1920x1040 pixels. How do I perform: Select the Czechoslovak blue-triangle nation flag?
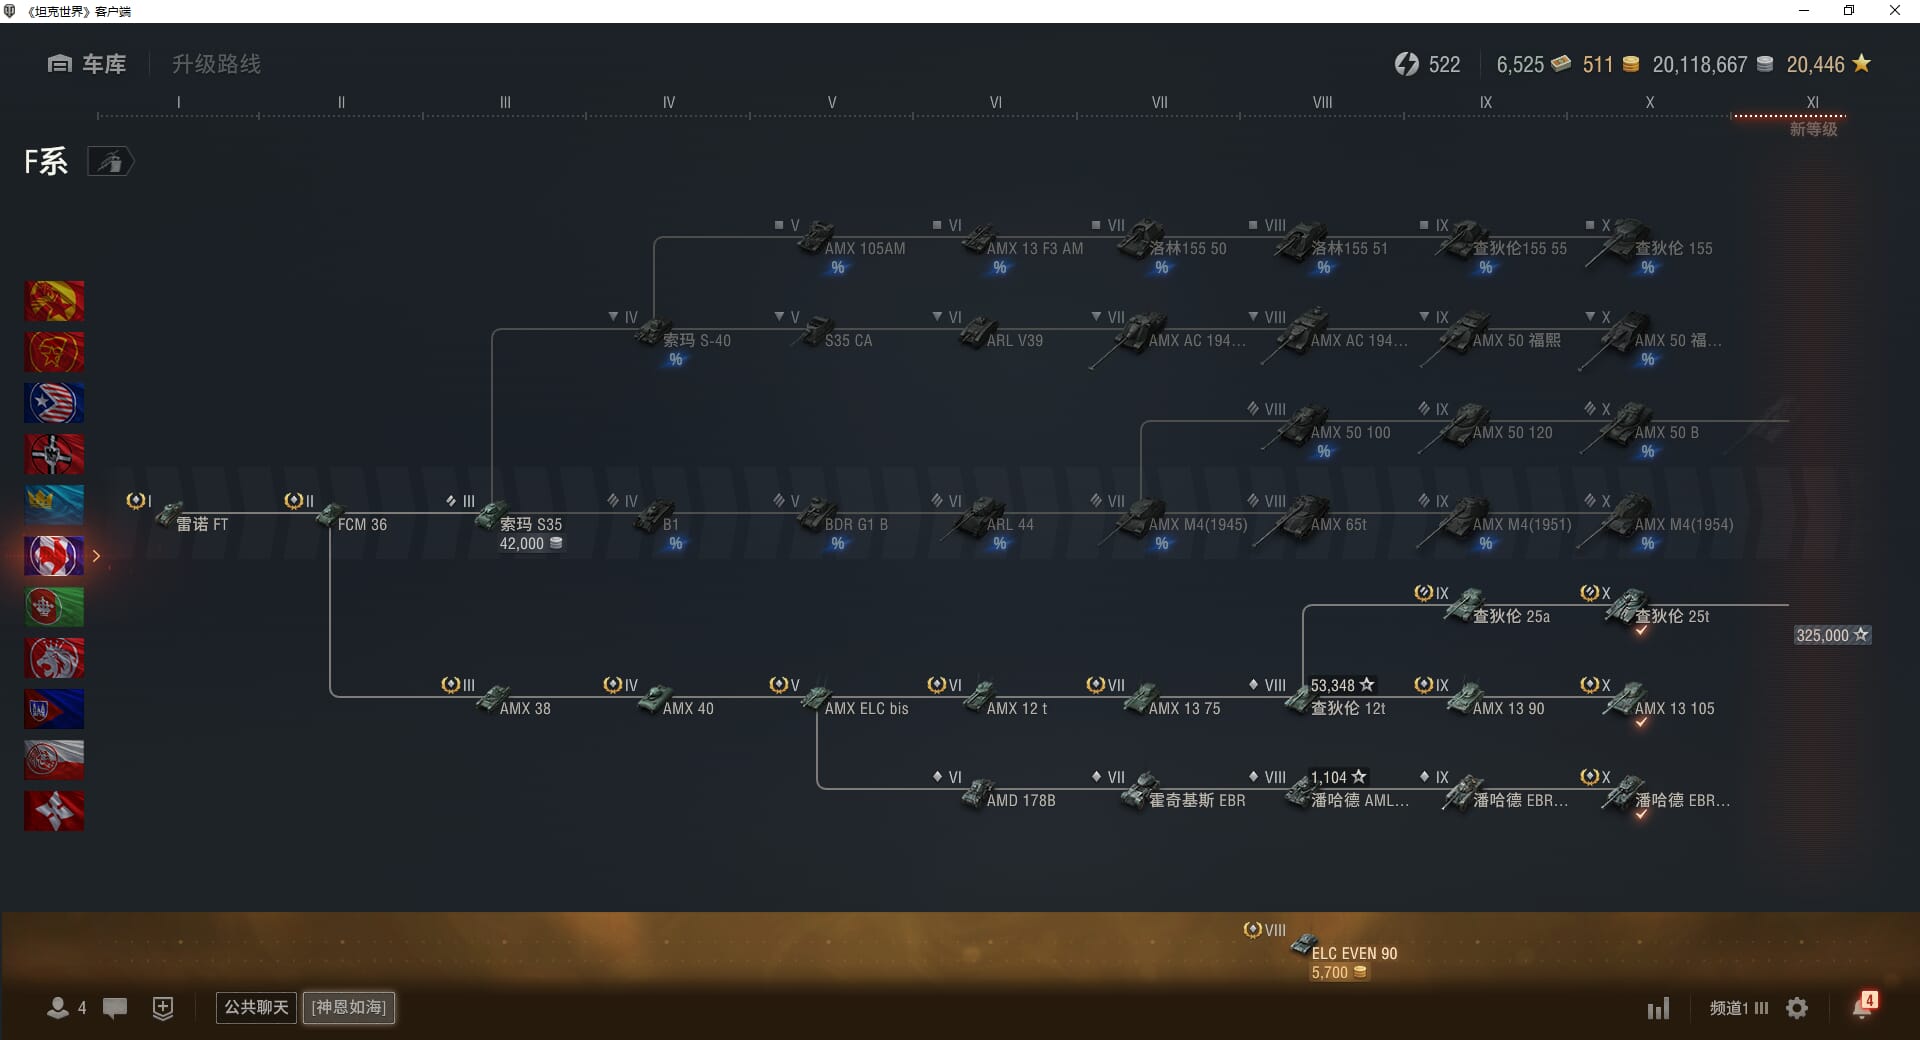[x=54, y=709]
